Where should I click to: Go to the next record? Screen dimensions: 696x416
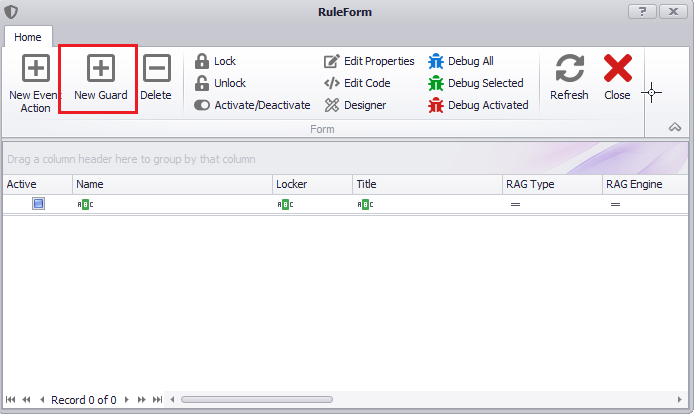click(127, 400)
